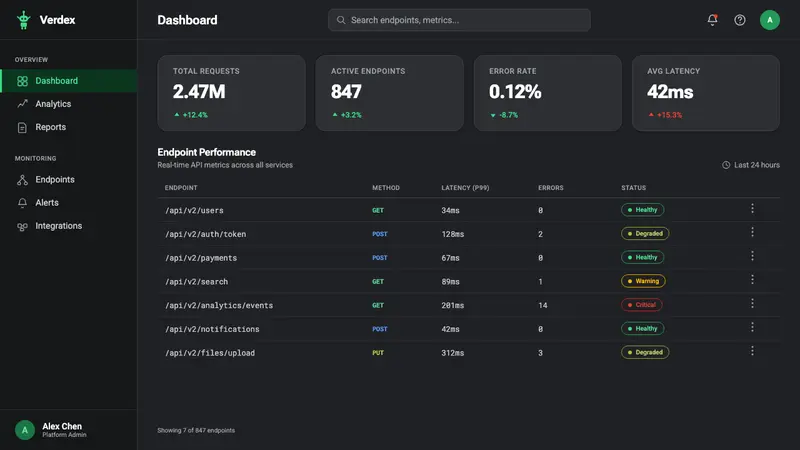The width and height of the screenshot is (800, 450).
Task: Click Healthy status badge for /api/v2/users
Action: point(643,210)
